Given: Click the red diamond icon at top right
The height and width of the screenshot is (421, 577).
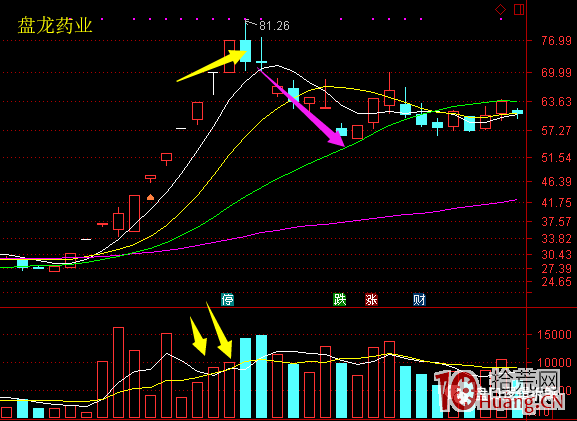Looking at the screenshot, I should tap(500, 9).
